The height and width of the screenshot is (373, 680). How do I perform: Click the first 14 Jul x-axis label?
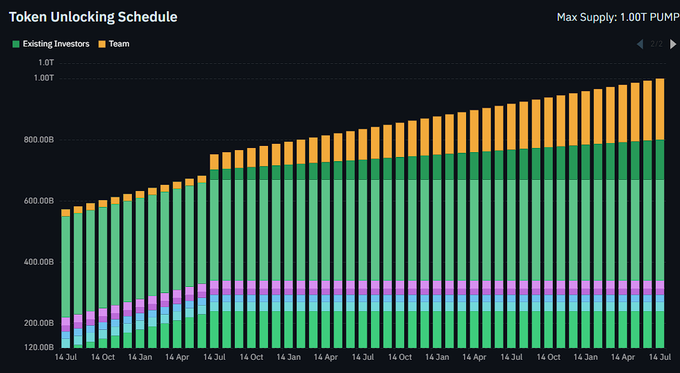tap(66, 357)
